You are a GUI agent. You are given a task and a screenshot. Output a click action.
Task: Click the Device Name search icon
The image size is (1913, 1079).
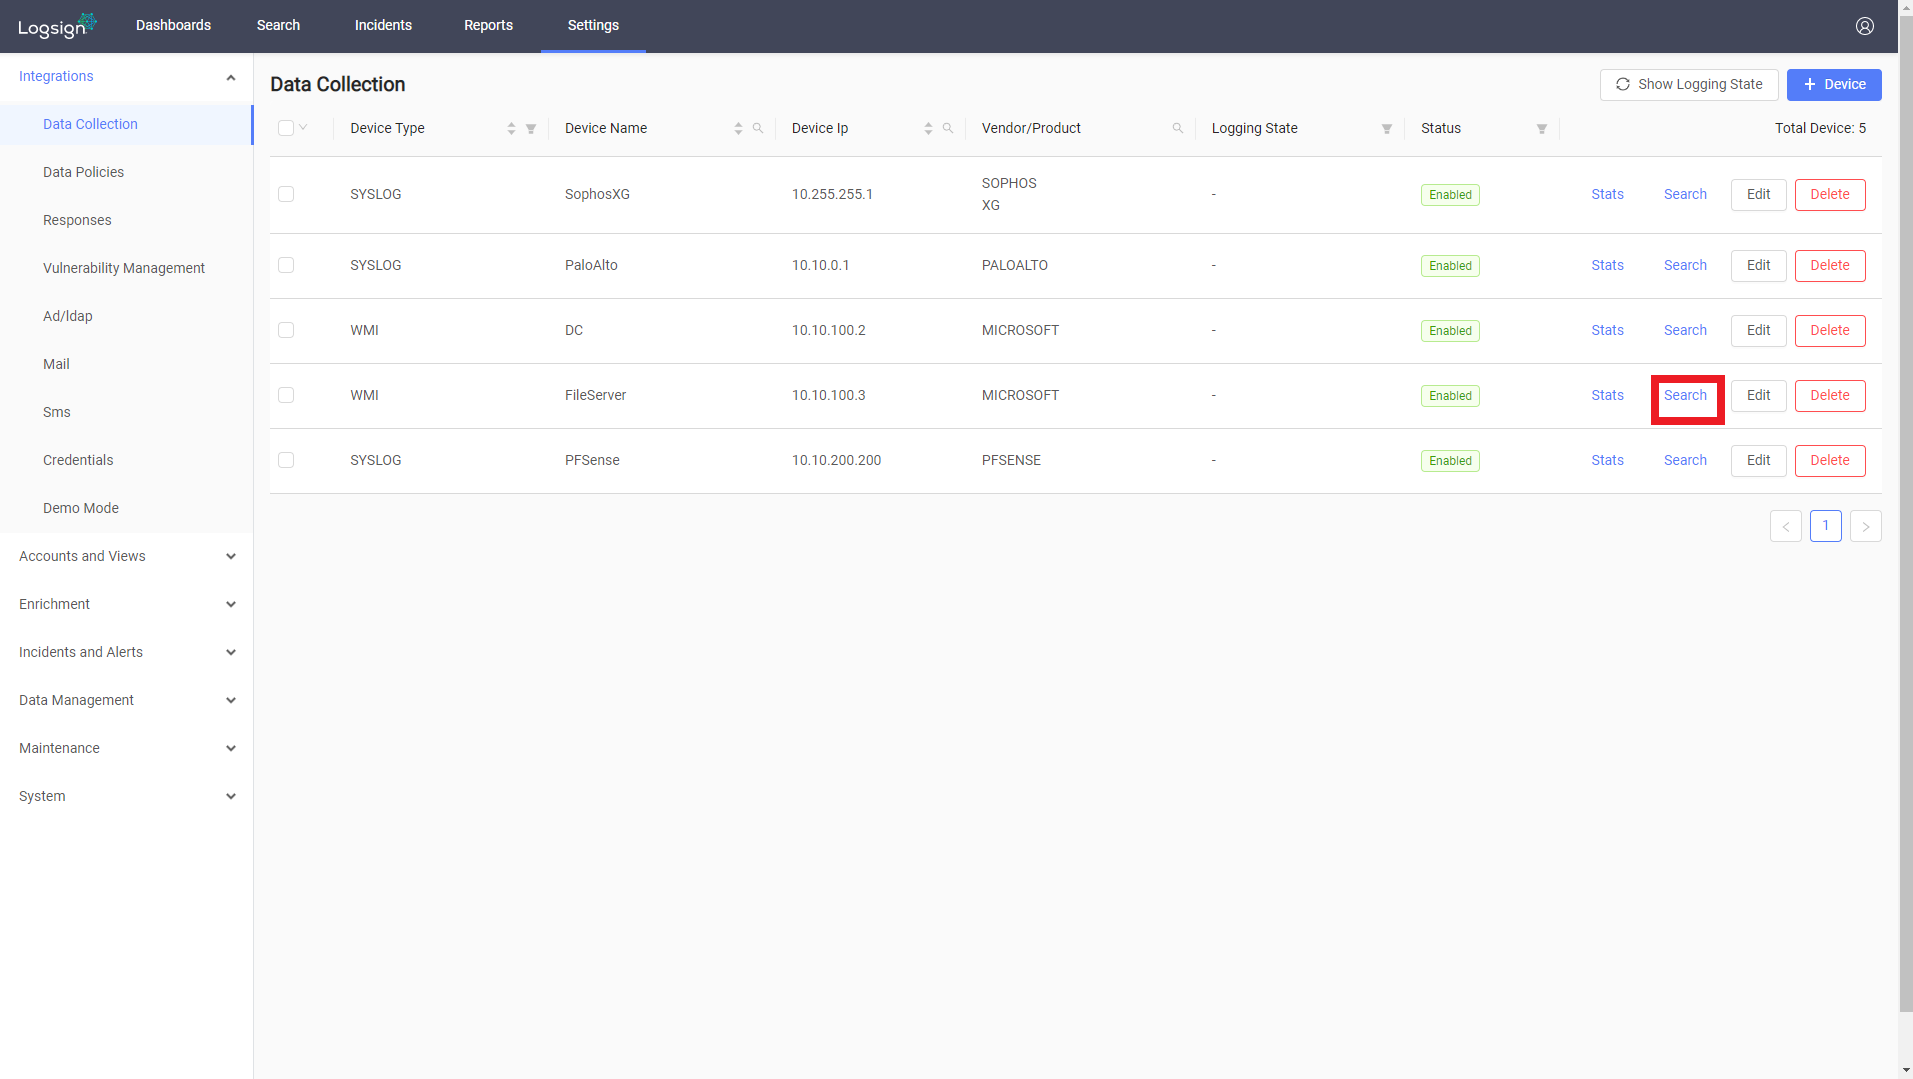pyautogui.click(x=758, y=129)
